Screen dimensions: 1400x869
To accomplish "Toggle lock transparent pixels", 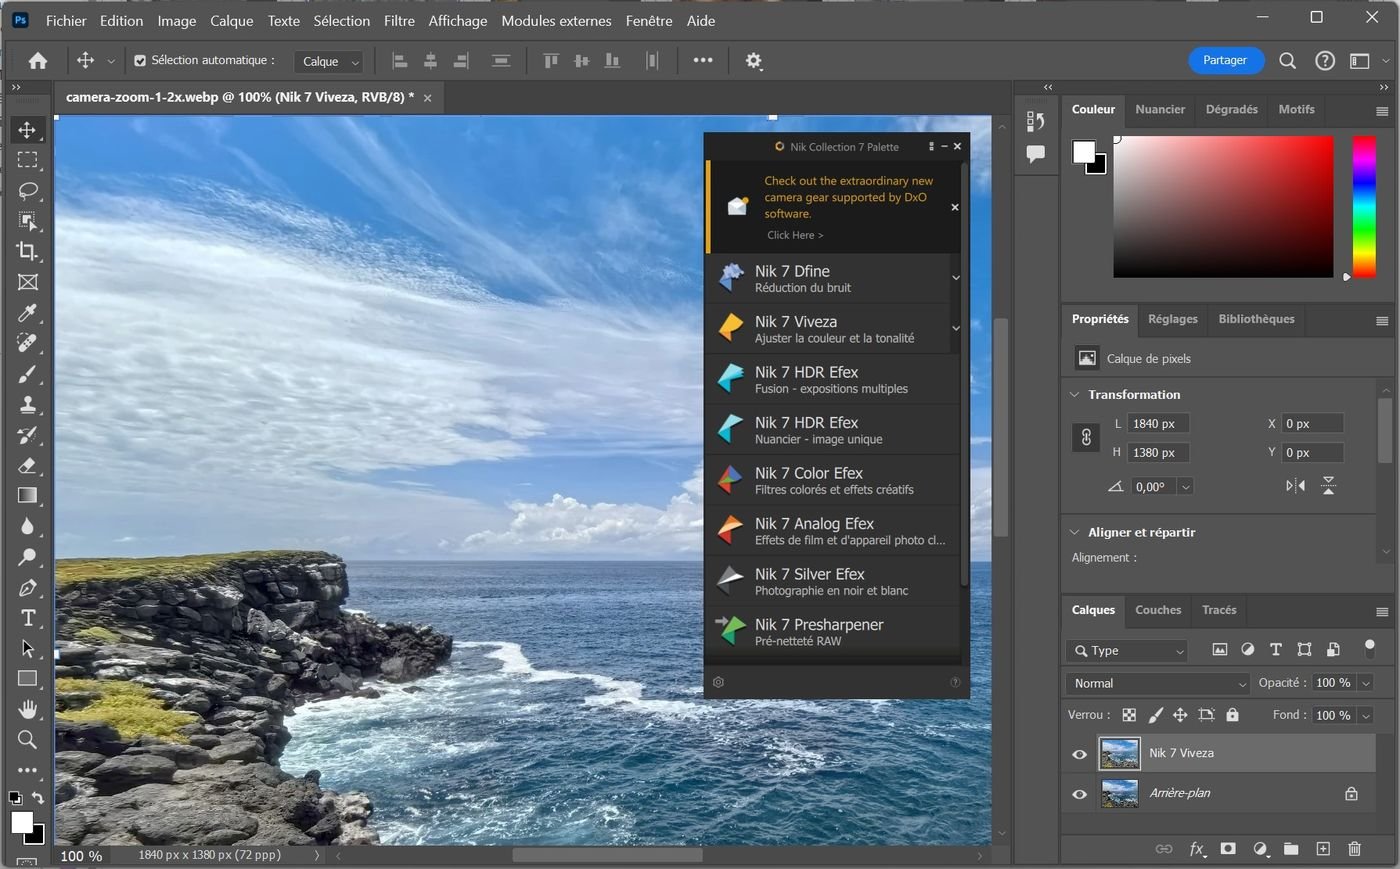I will (1129, 715).
